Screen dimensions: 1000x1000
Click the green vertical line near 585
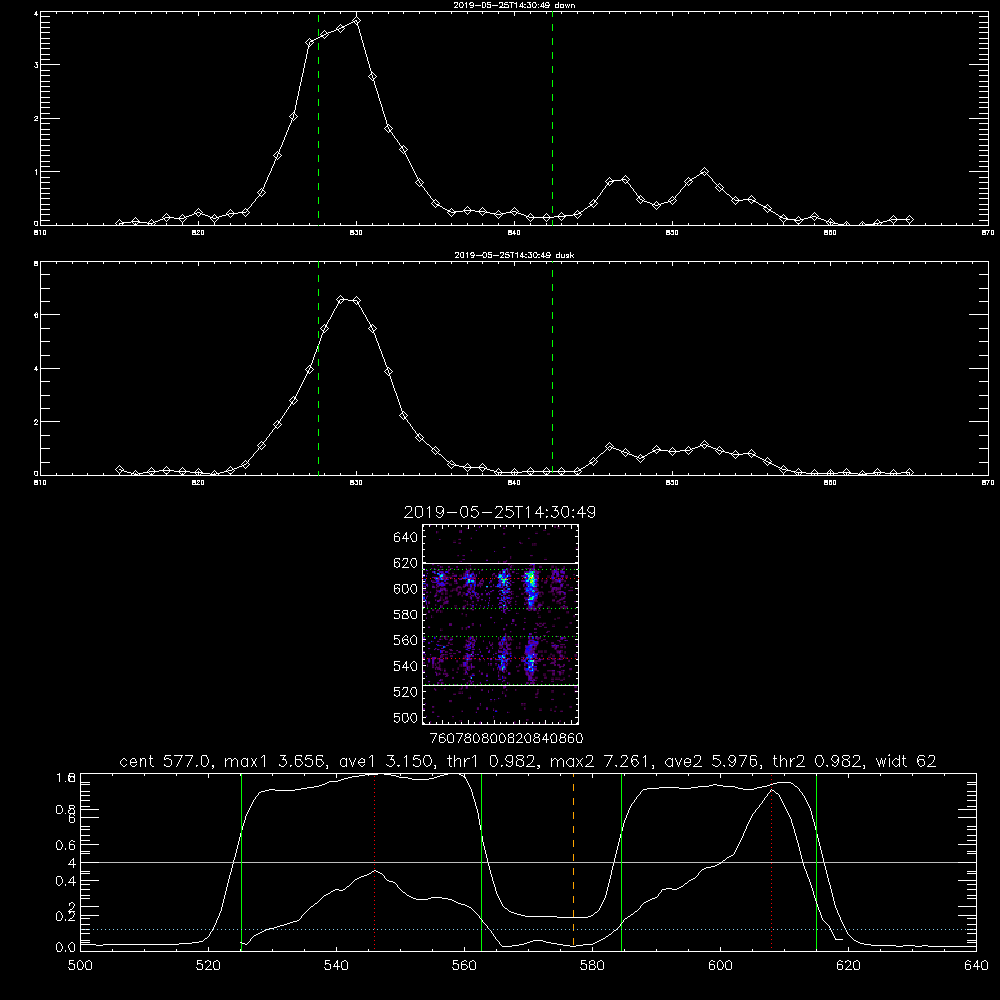tap(621, 862)
